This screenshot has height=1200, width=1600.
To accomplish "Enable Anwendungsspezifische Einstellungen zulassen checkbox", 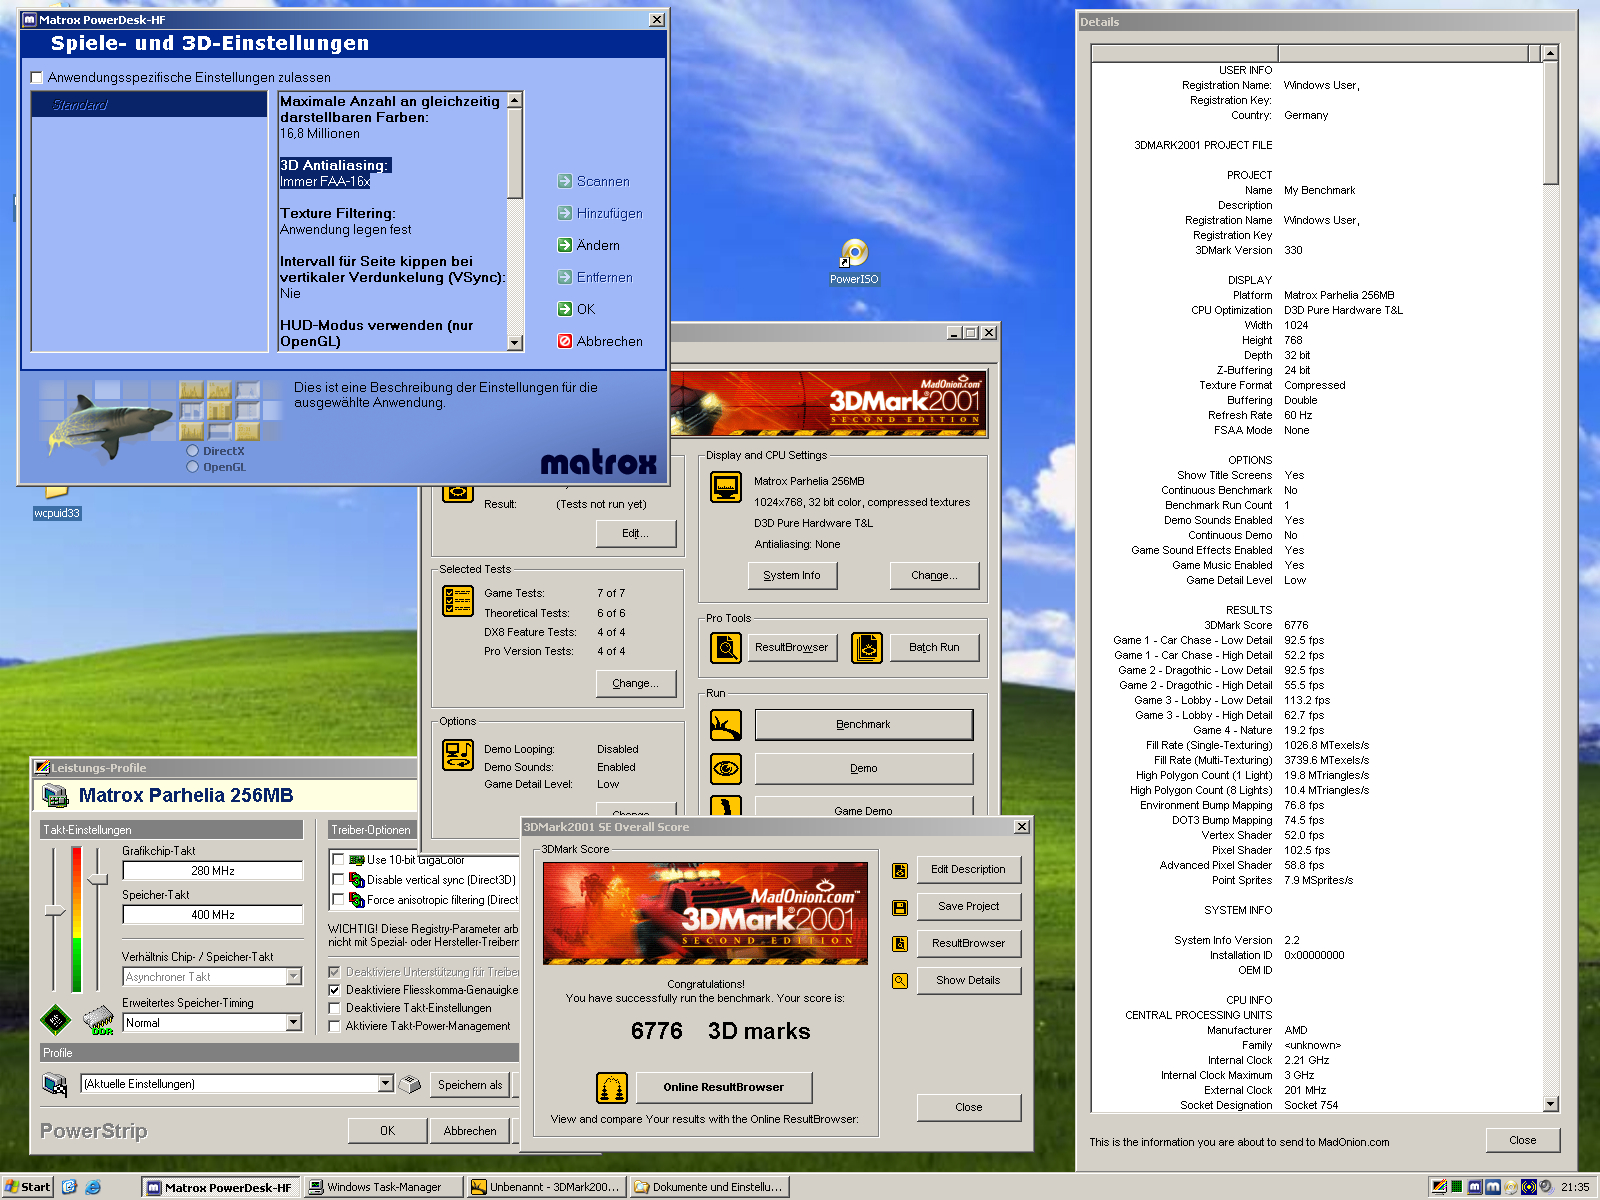I will coord(37,77).
